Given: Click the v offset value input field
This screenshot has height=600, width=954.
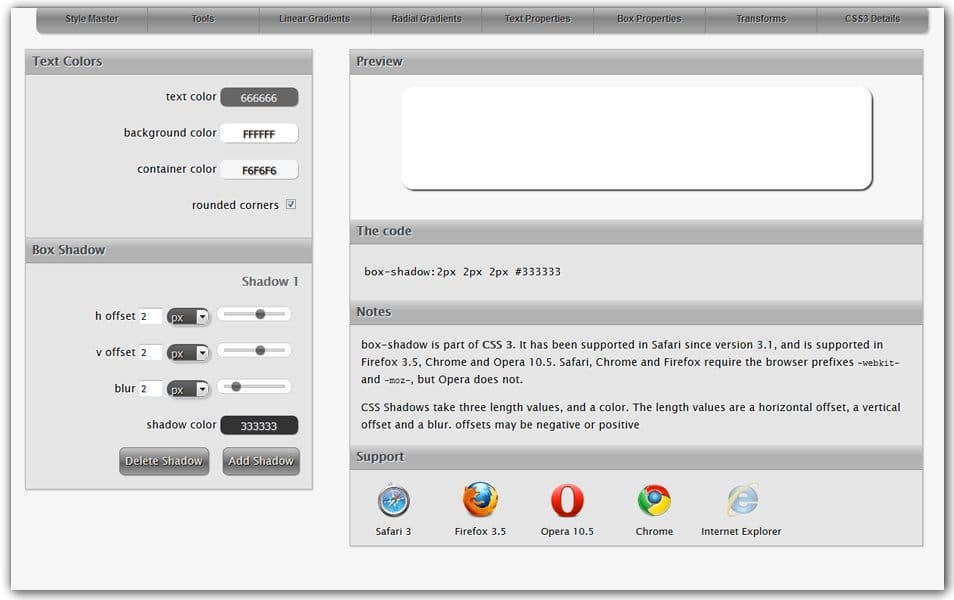Looking at the screenshot, I should click(x=150, y=353).
